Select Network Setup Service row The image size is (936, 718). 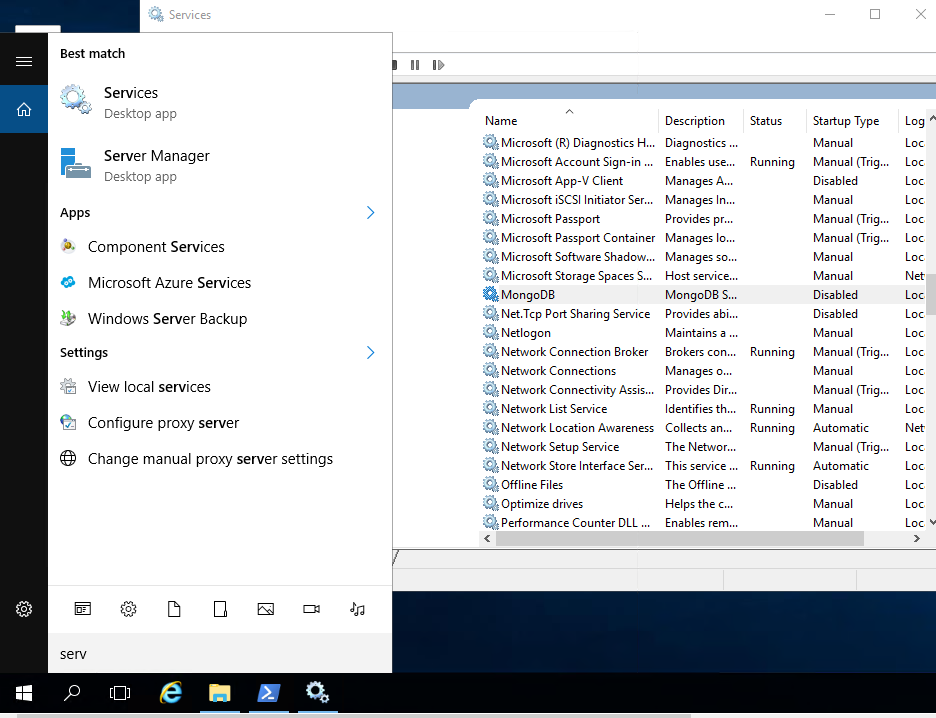(x=703, y=446)
